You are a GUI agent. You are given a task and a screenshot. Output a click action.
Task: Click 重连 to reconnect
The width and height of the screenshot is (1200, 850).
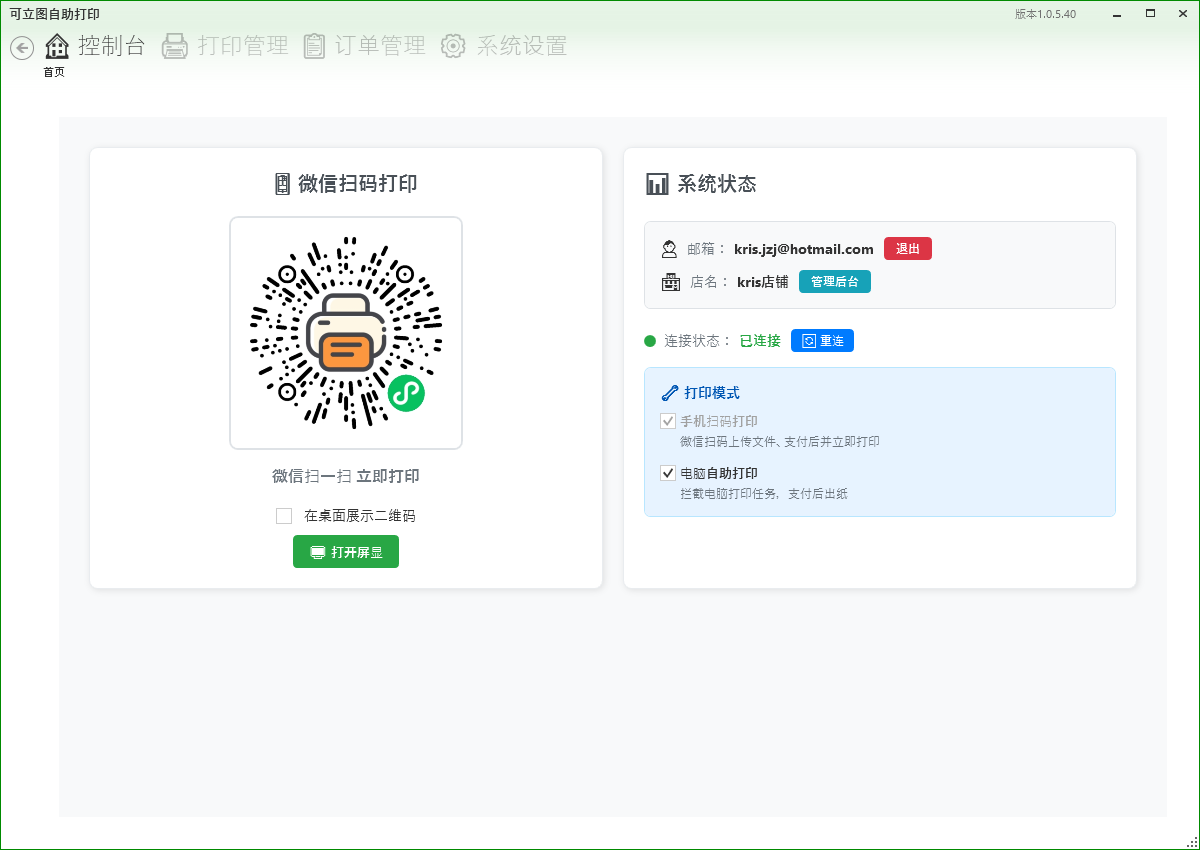coord(822,341)
